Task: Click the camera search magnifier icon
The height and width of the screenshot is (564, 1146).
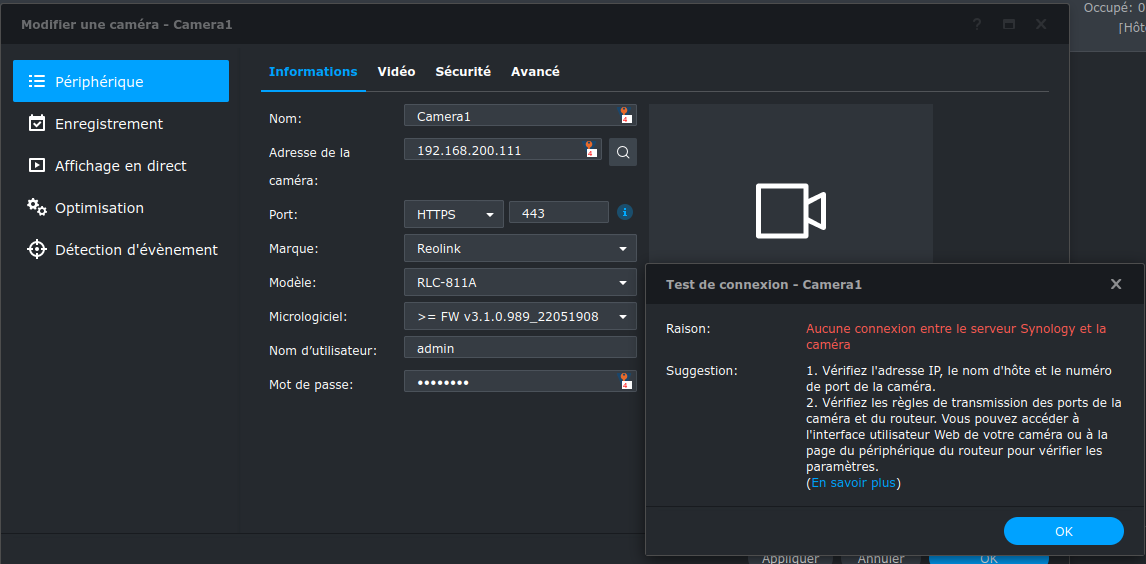Action: [x=623, y=152]
